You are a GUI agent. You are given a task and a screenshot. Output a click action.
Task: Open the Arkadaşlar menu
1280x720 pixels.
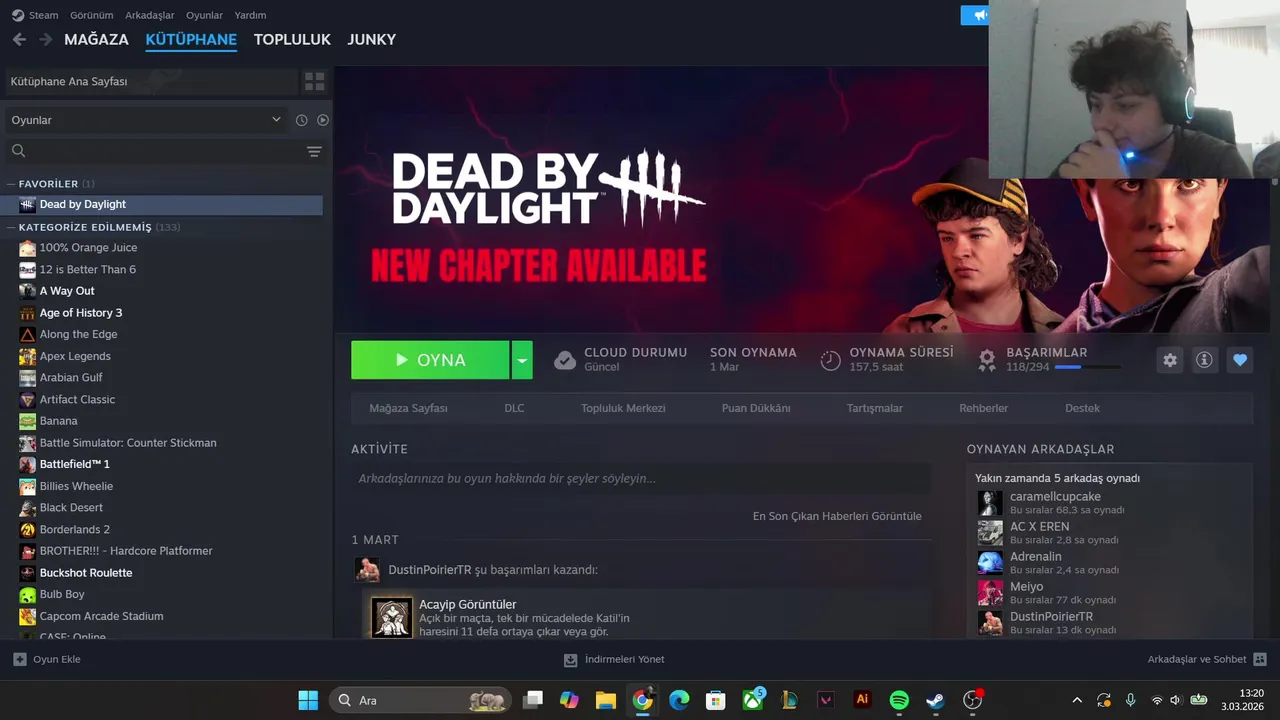pos(150,15)
